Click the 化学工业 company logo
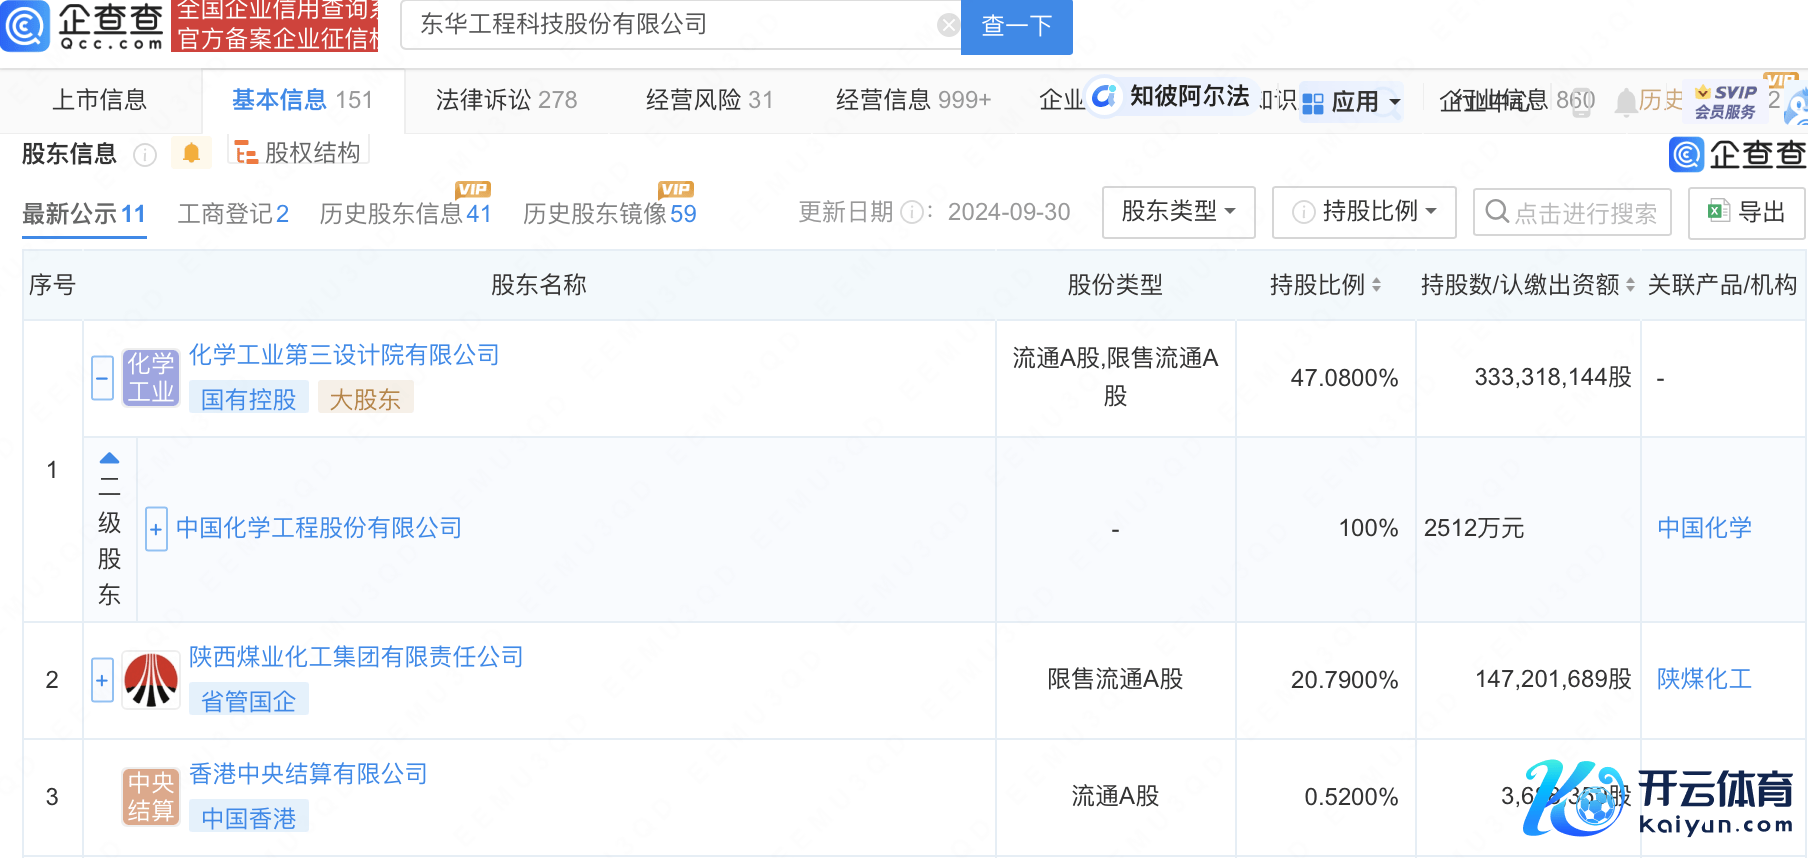This screenshot has height=858, width=1808. 151,378
